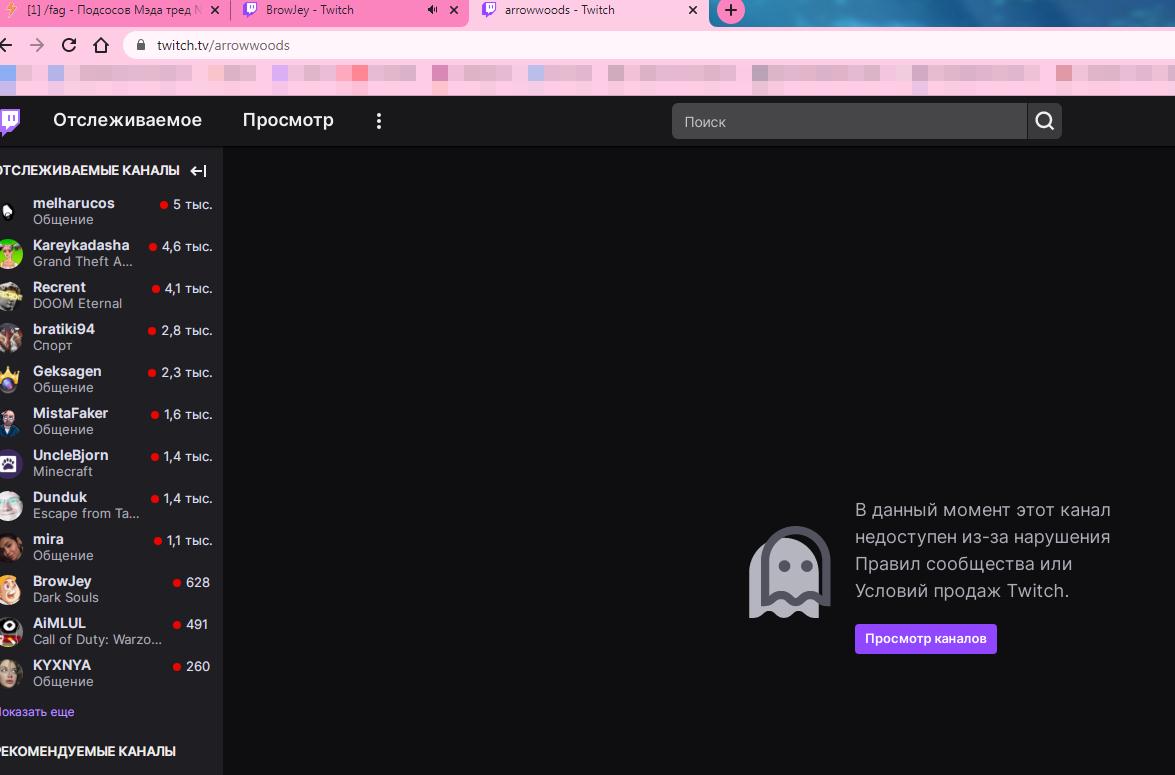Viewport: 1175px width, 775px height.
Task: Collapse the followed channels sidebar
Action: click(199, 171)
